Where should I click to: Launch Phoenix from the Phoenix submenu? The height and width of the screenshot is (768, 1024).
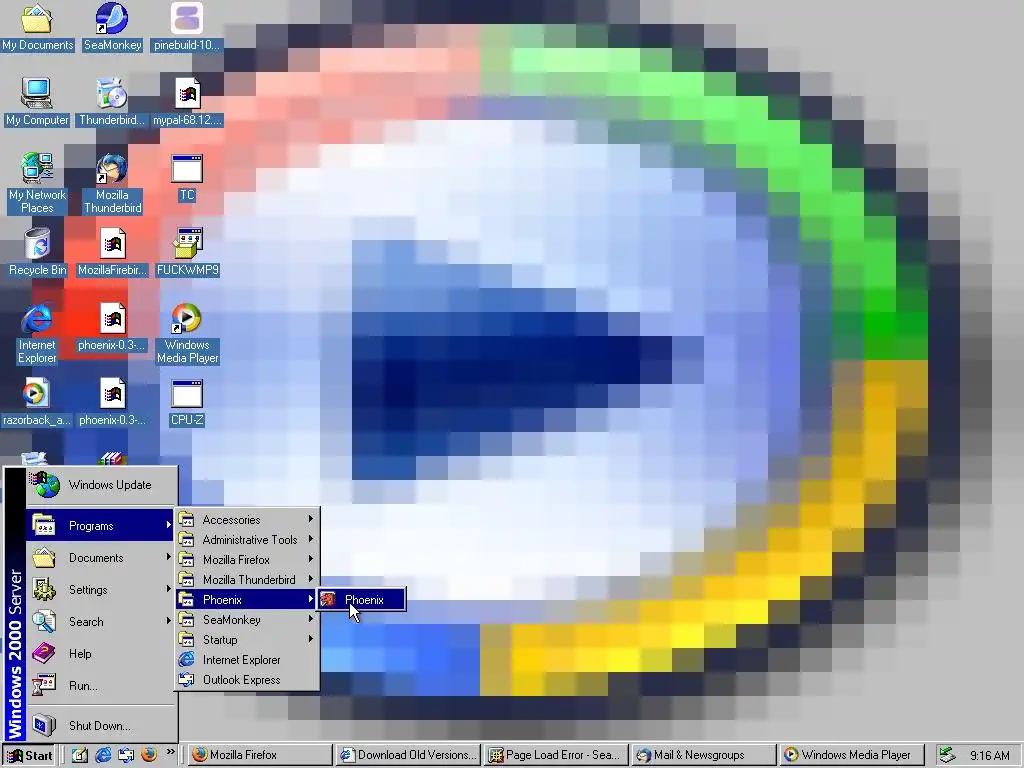click(361, 600)
